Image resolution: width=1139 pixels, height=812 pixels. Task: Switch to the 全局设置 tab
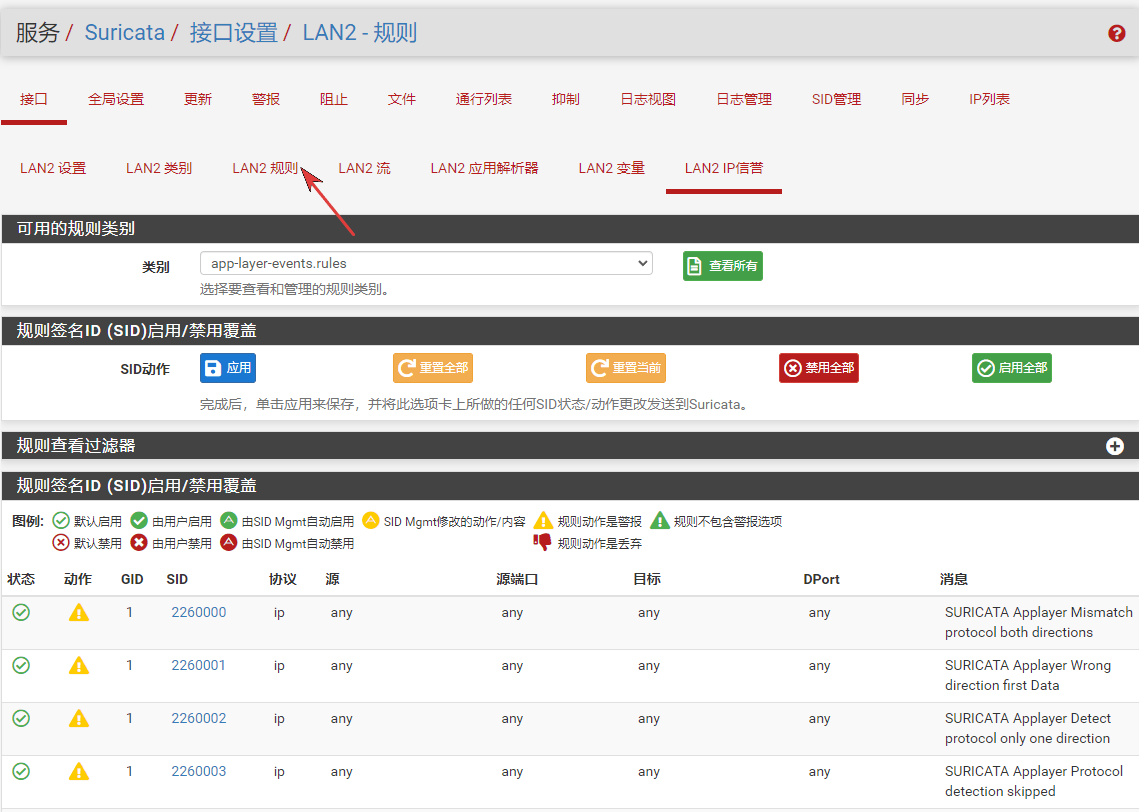(x=116, y=99)
